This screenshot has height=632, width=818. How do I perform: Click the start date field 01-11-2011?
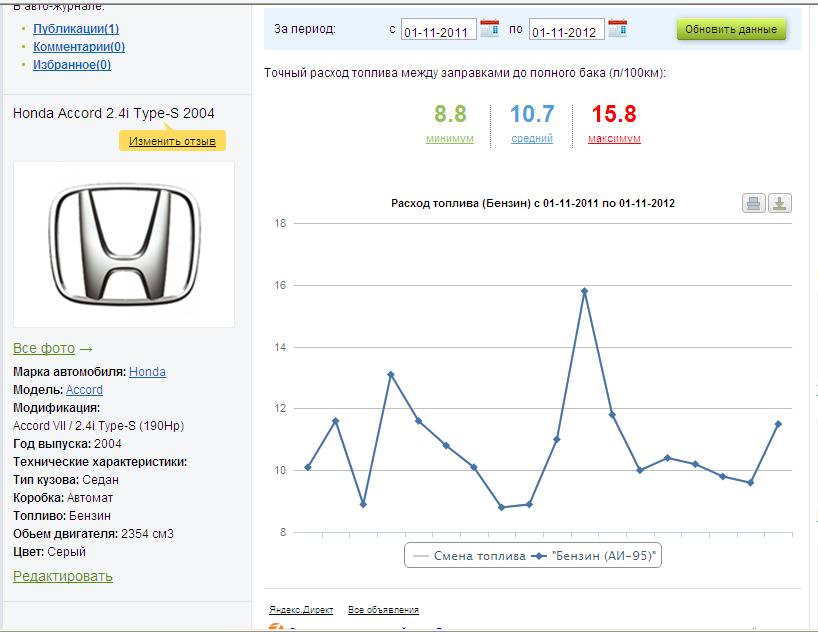point(438,30)
